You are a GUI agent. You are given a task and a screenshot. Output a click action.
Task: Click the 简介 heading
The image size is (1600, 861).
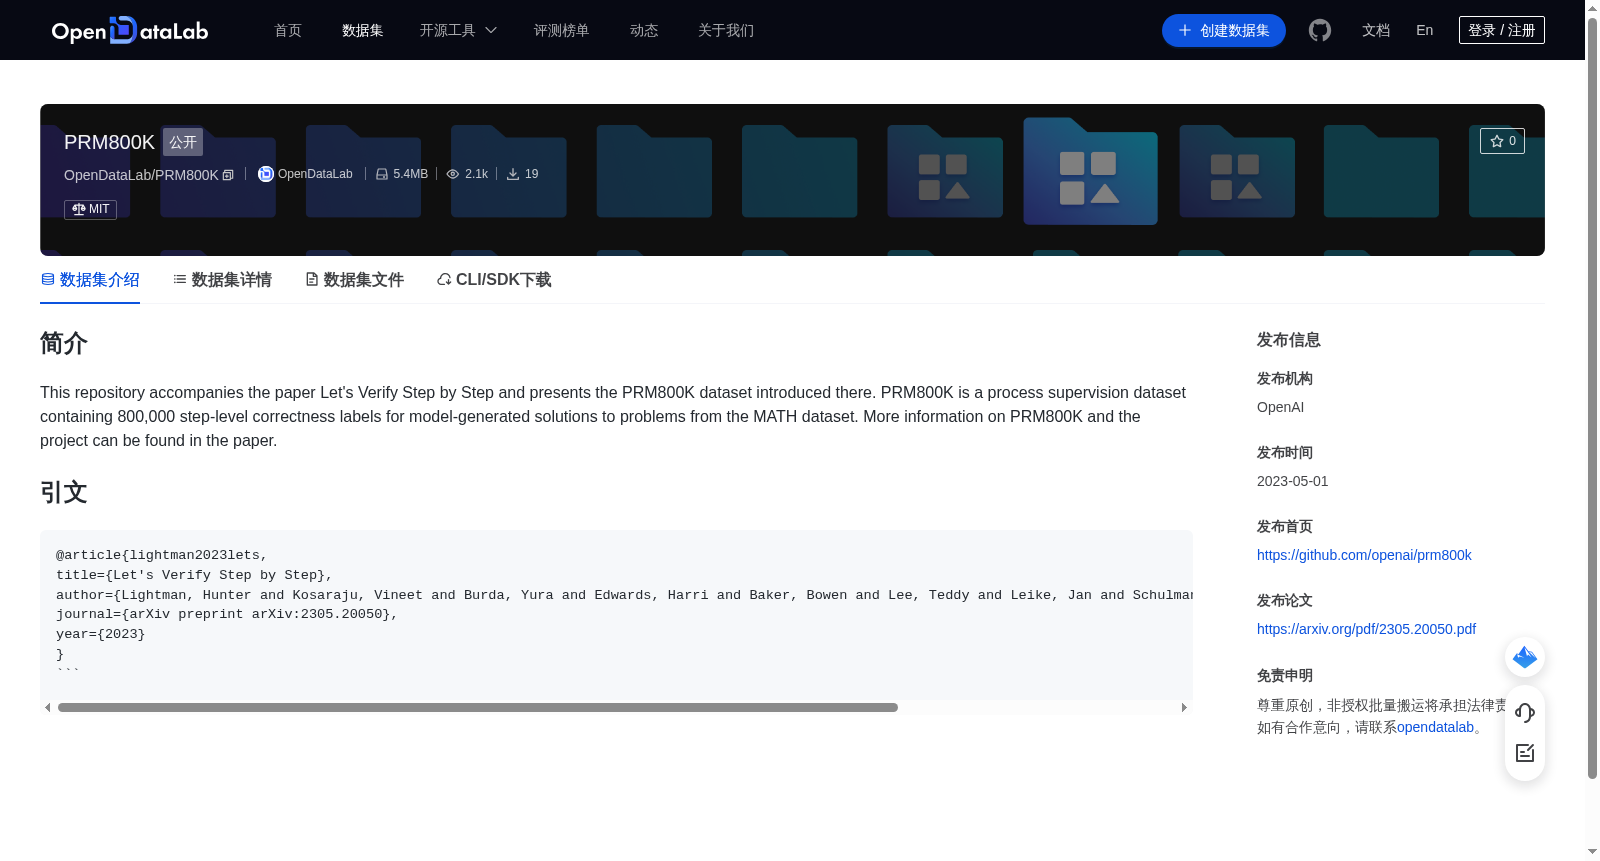(64, 343)
